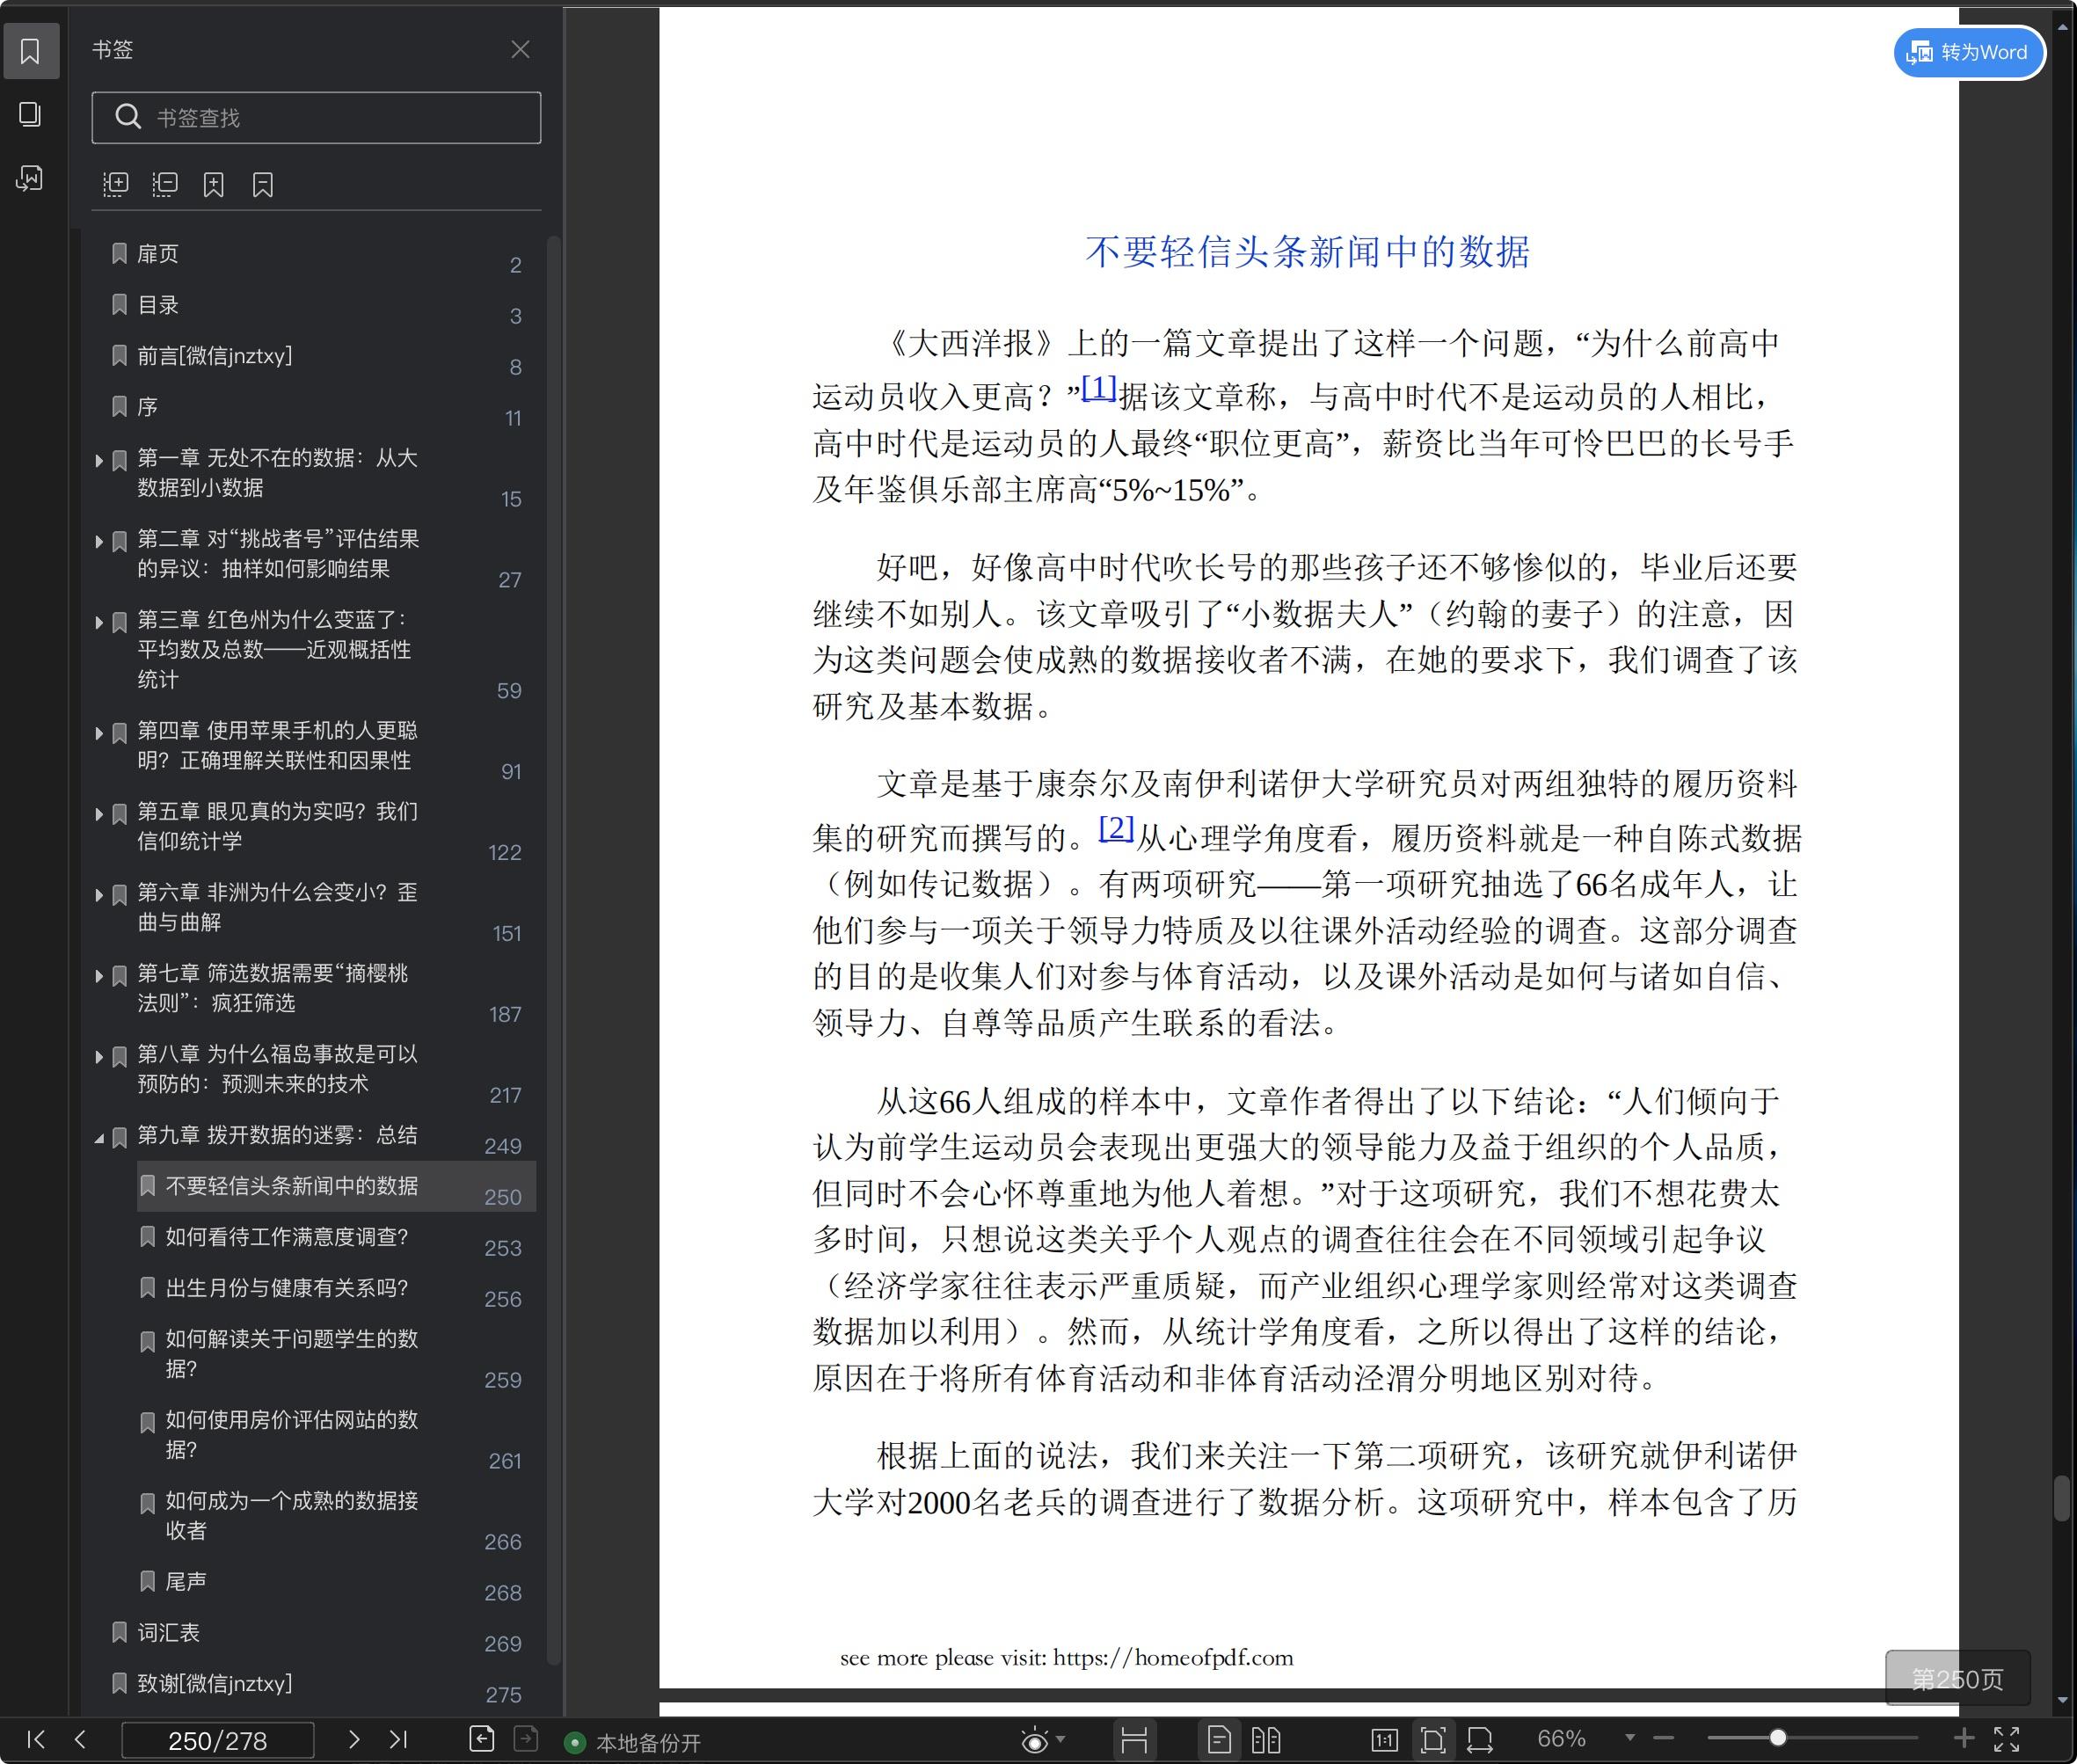Image resolution: width=2077 pixels, height=1764 pixels.
Task: Open bookmark 词汇表
Action: (x=168, y=1633)
